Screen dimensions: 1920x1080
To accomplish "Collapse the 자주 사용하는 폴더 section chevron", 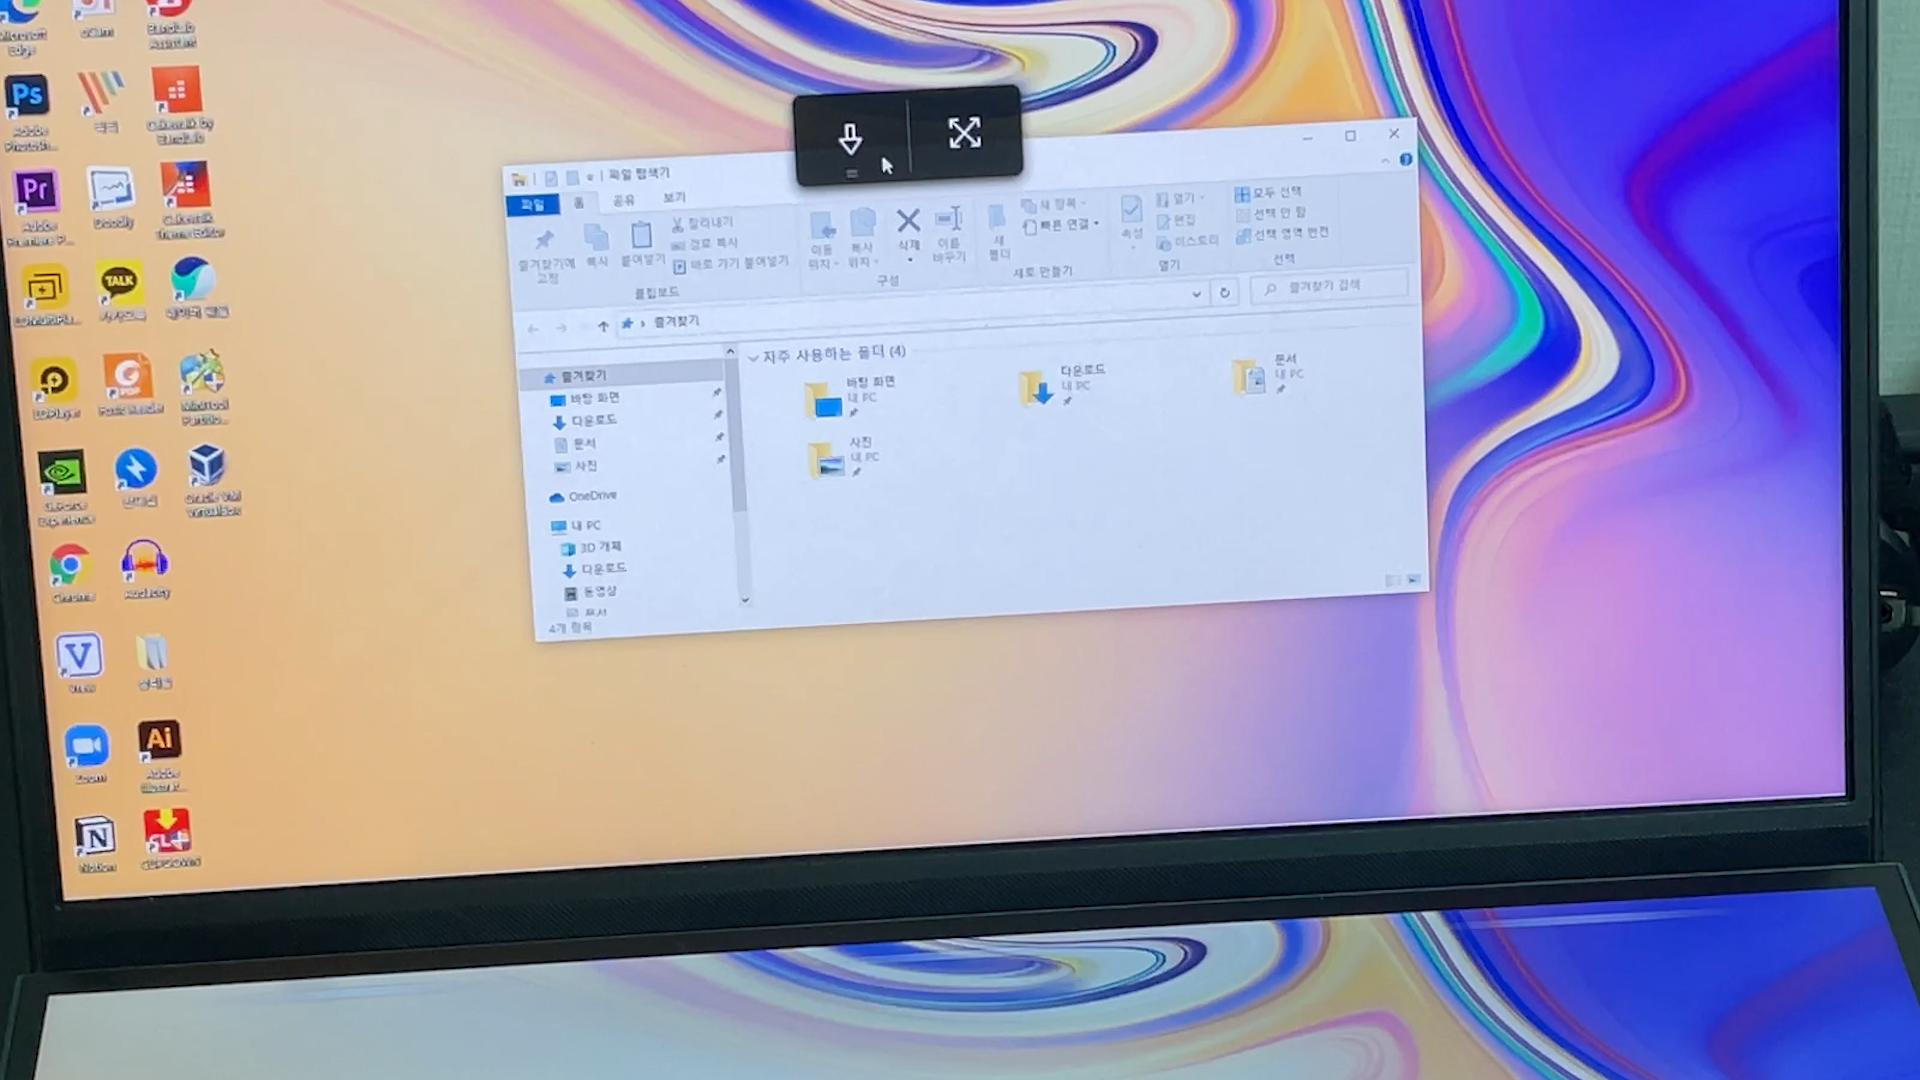I will [x=754, y=357].
